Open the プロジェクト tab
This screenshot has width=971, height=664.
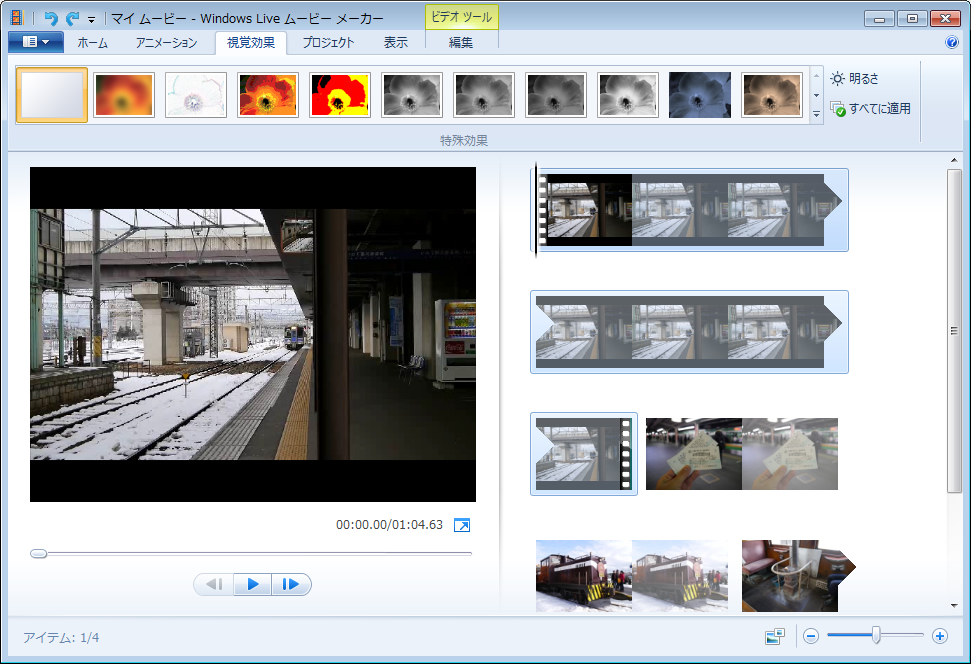[x=329, y=43]
